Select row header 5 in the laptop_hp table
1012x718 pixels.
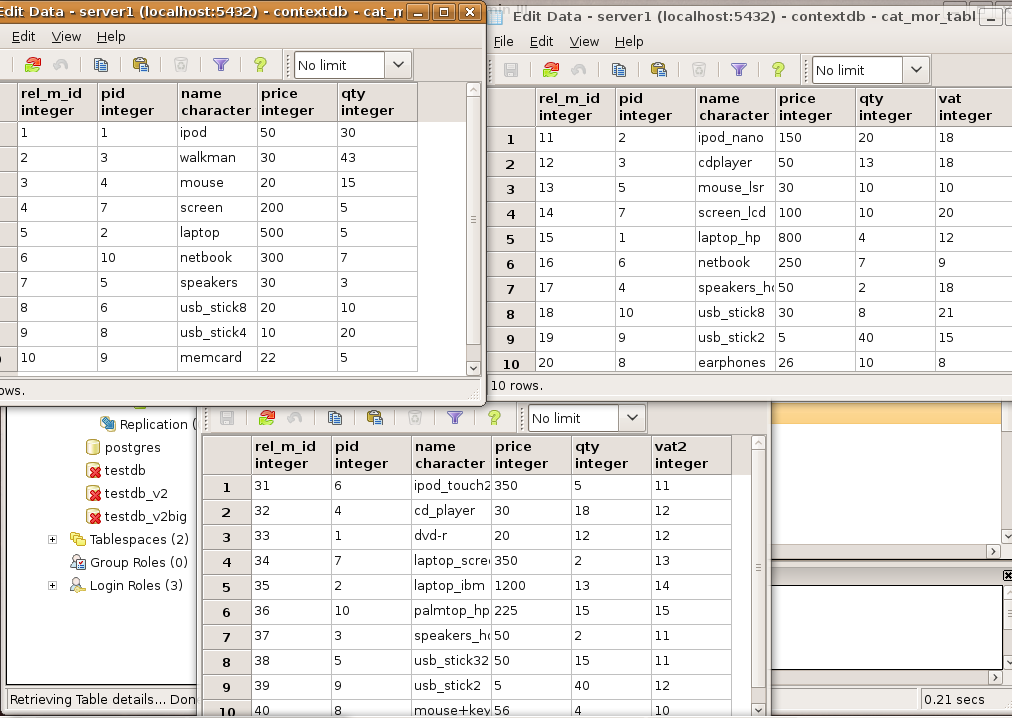coord(511,239)
